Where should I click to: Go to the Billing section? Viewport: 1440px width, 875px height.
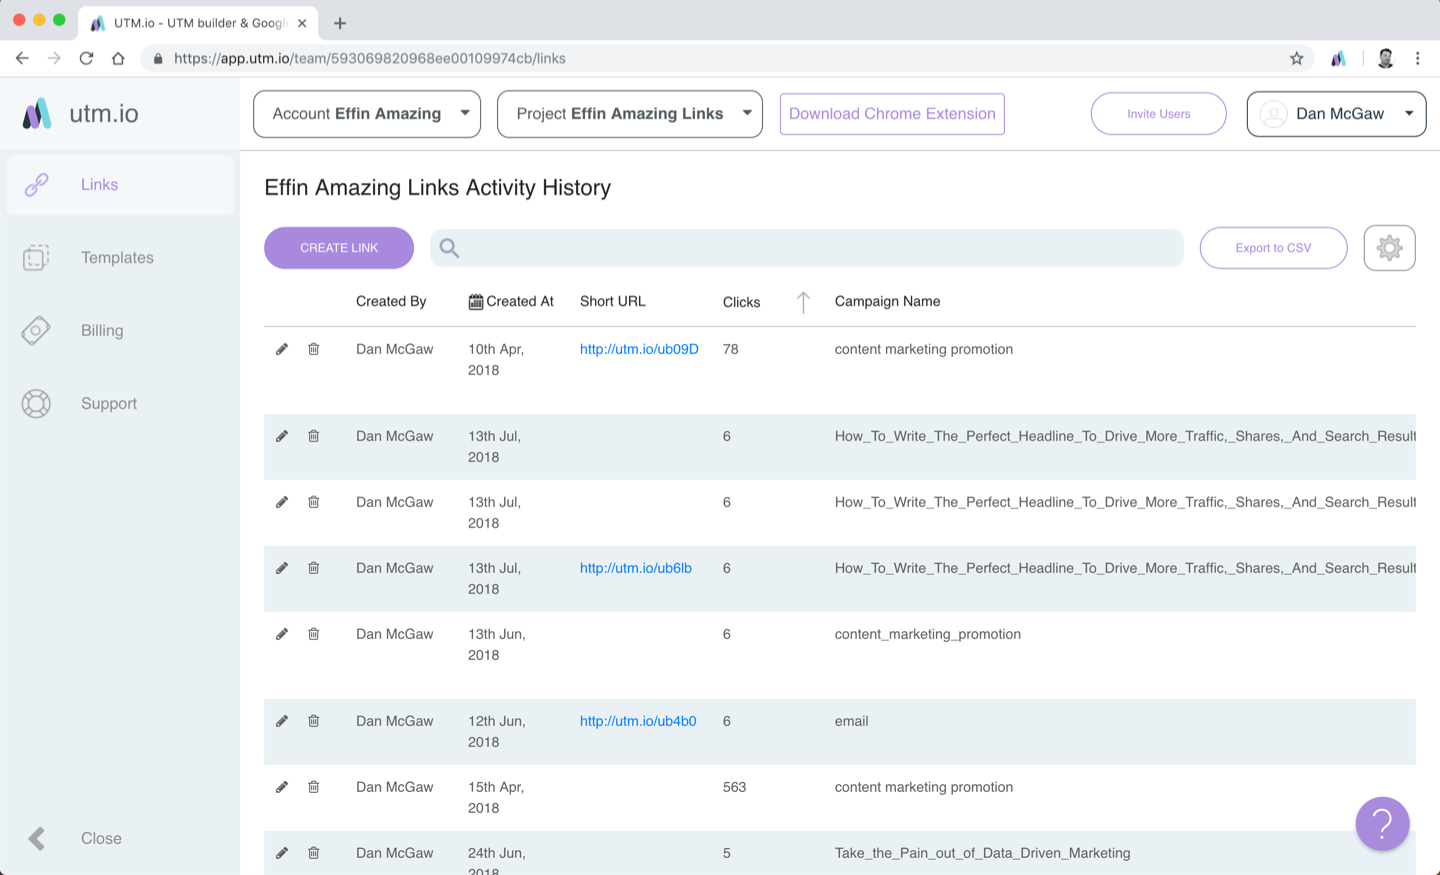[x=120, y=331]
